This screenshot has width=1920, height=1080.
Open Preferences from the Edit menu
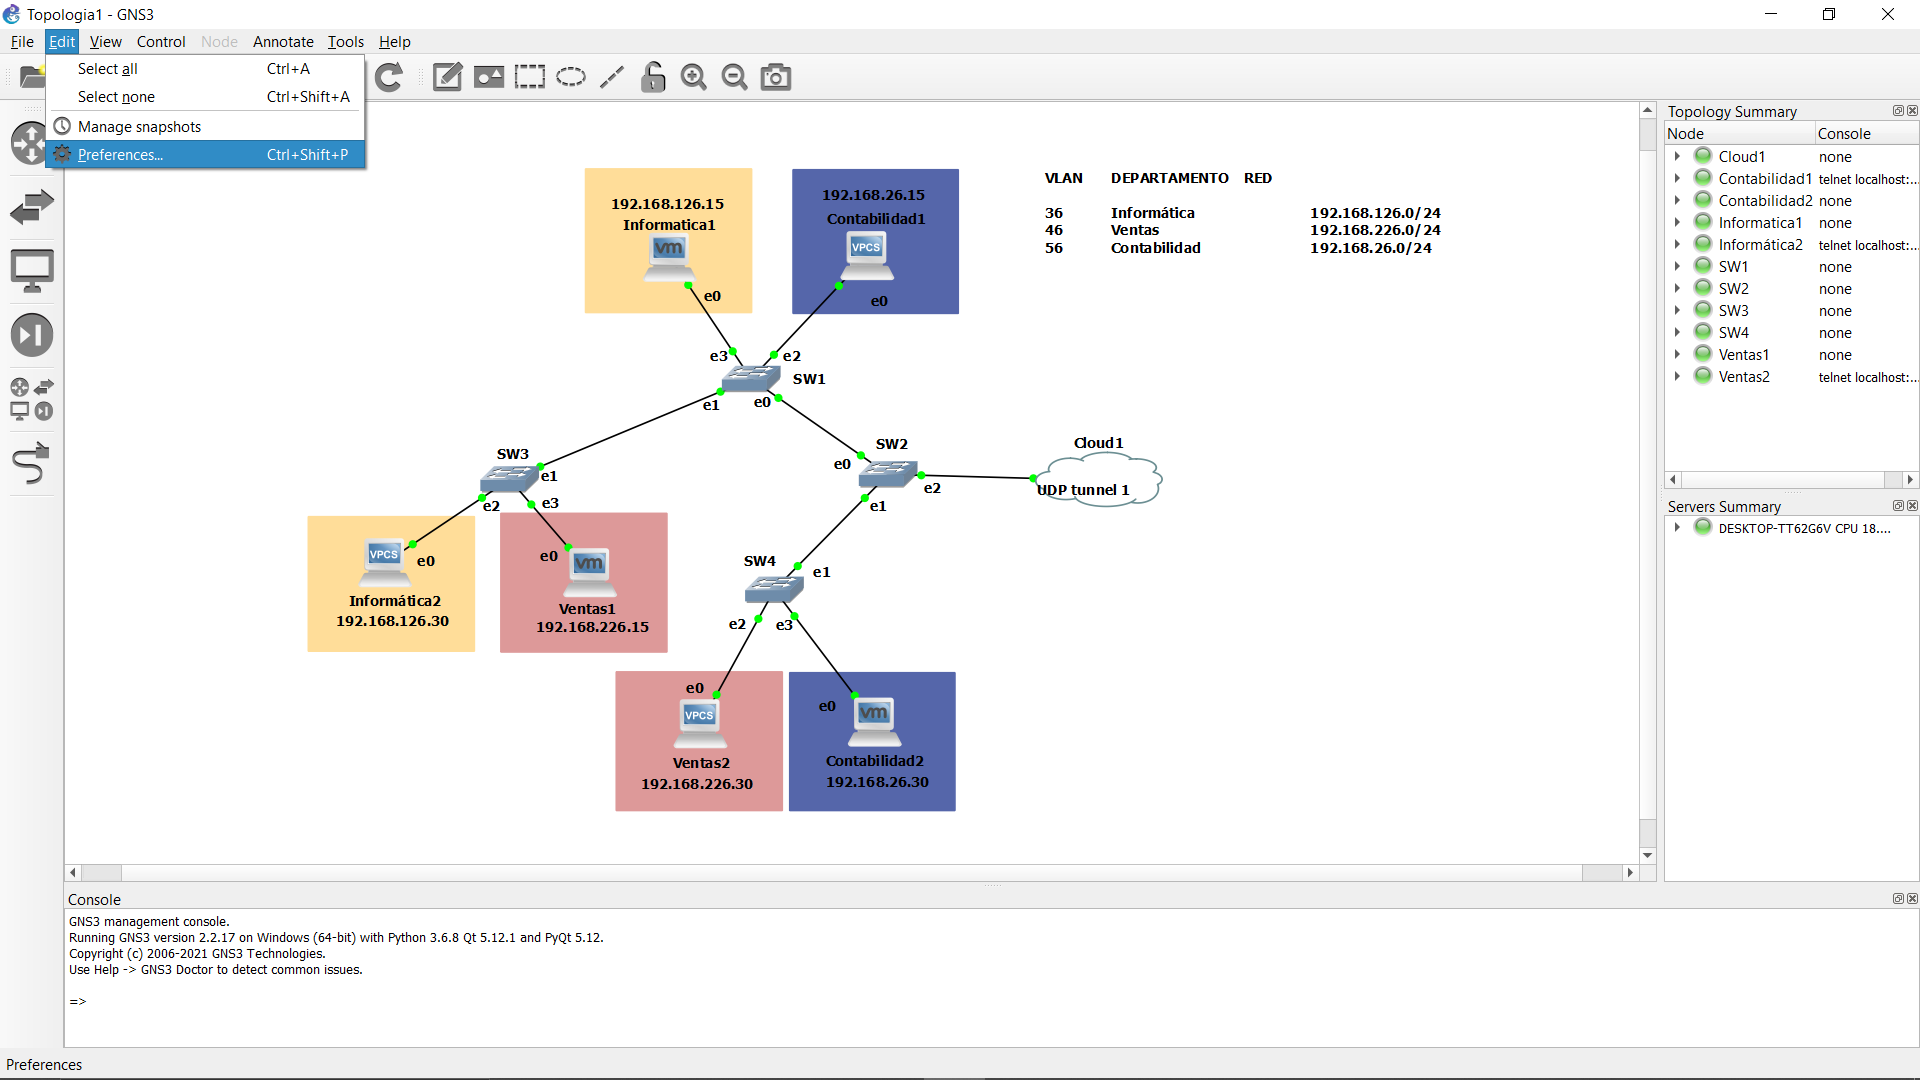(x=120, y=155)
